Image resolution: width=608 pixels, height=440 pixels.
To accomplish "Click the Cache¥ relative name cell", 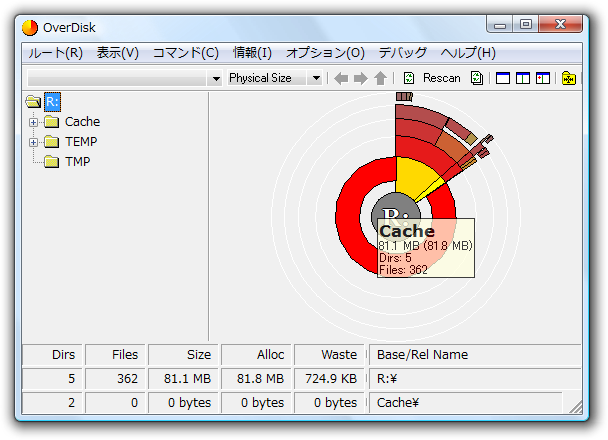I will coord(465,403).
